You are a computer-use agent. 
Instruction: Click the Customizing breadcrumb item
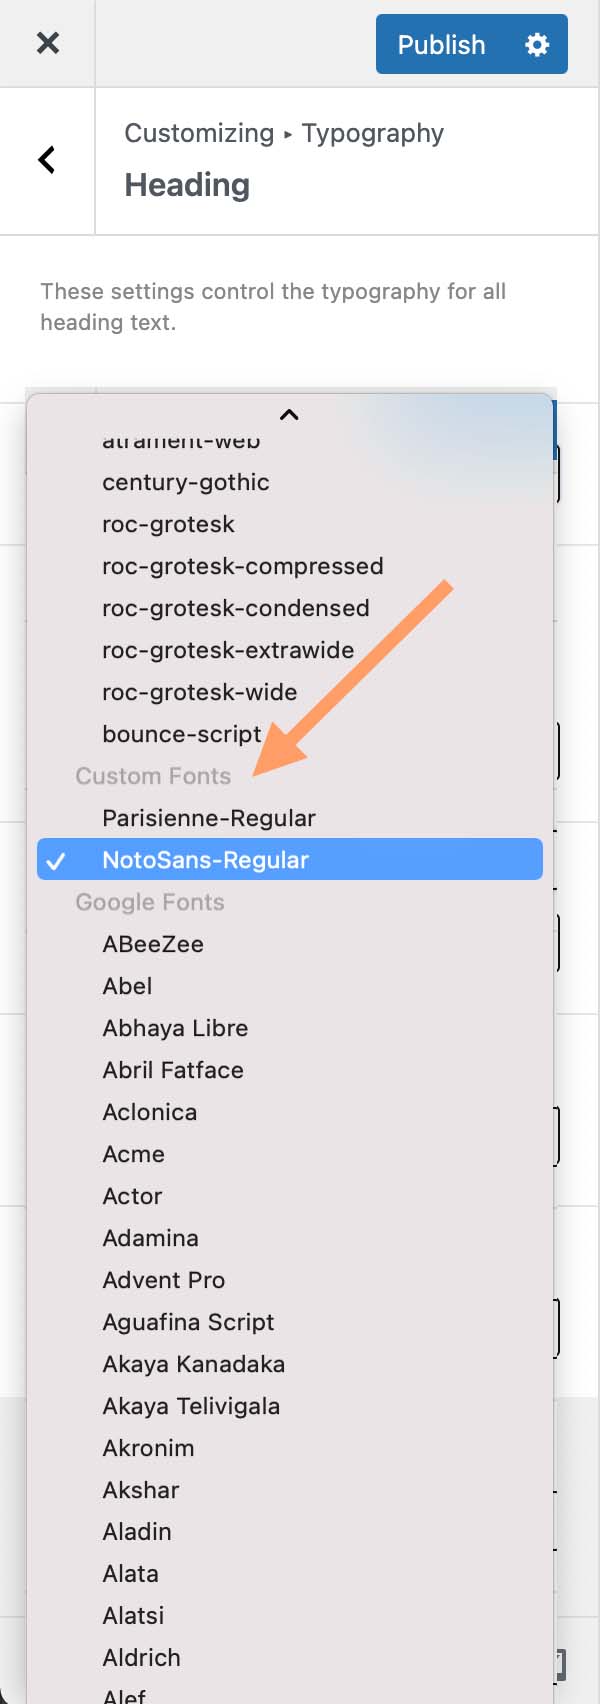tap(200, 133)
